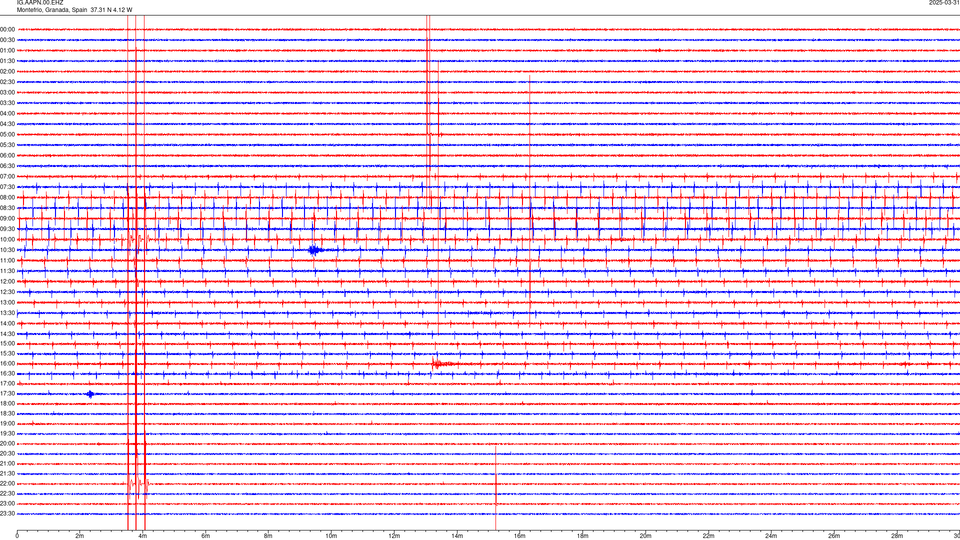Select the 18:30 trace time label
Image resolution: width=960 pixels, height=540 pixels.
pos(8,414)
